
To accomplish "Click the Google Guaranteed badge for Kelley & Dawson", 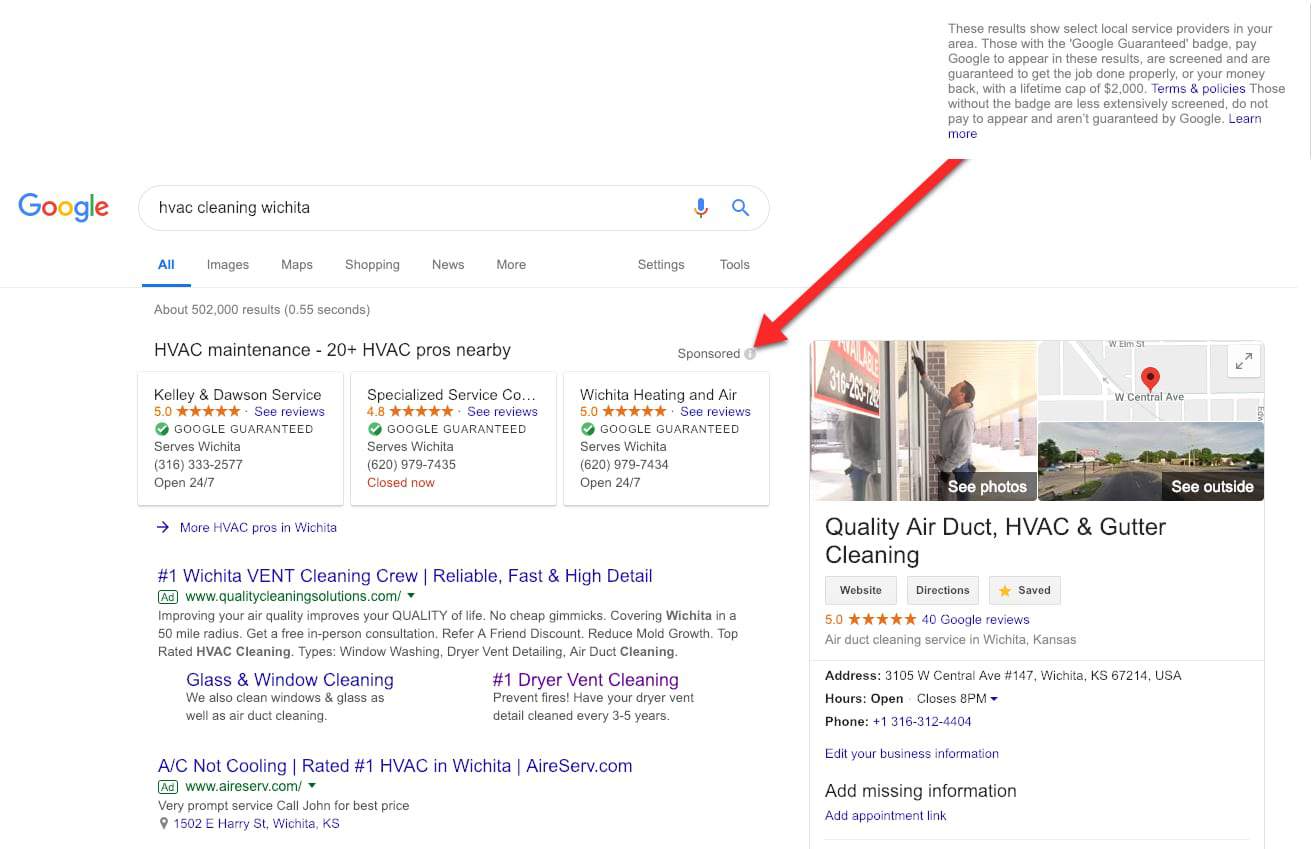I will click(x=161, y=429).
